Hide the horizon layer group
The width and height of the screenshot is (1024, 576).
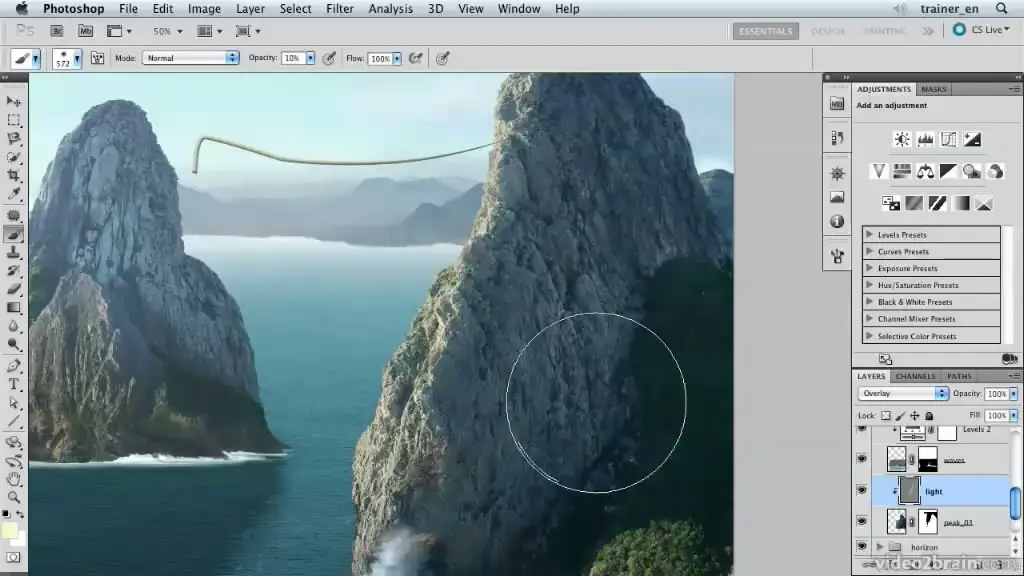(x=862, y=546)
